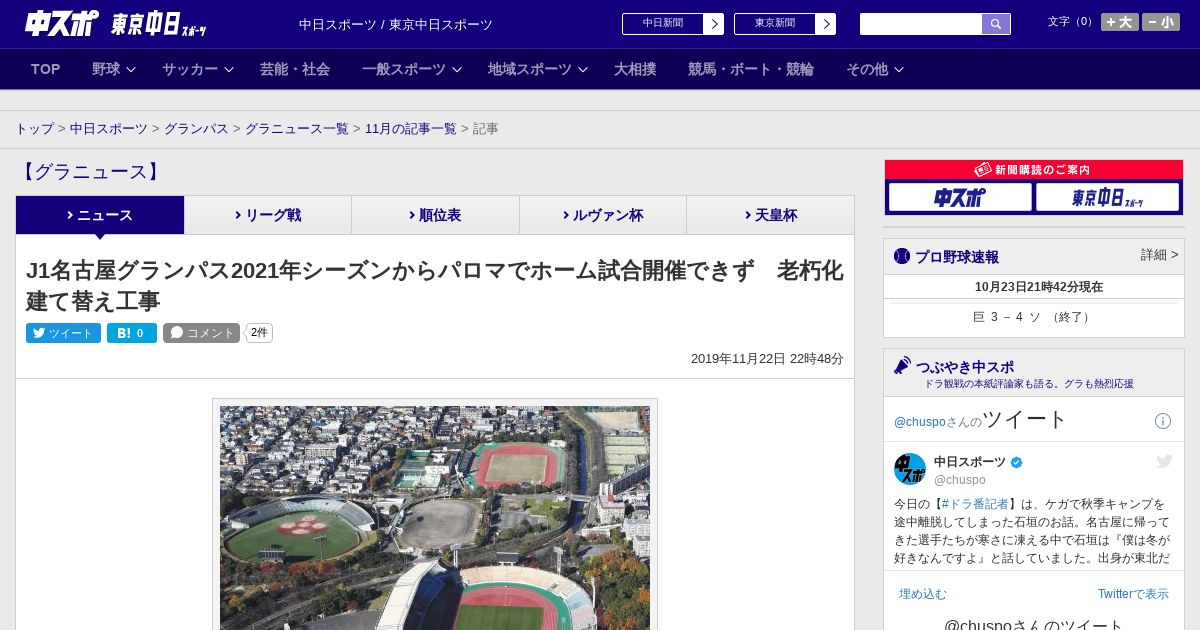Open the 中日新聞 site link
The height and width of the screenshot is (630, 1200).
(x=663, y=24)
